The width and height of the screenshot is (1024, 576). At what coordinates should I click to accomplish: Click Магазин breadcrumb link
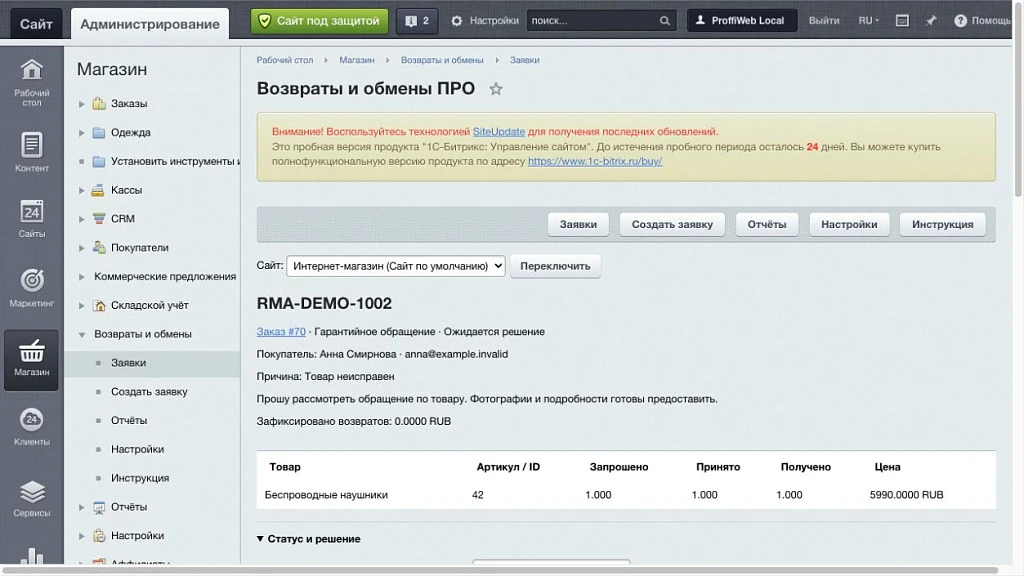pos(357,60)
